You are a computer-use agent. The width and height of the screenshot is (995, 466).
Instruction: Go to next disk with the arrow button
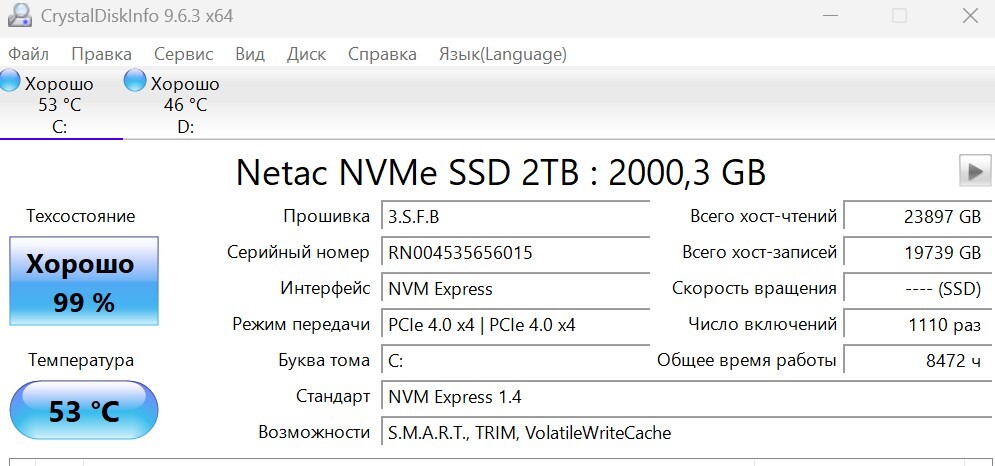click(x=975, y=171)
